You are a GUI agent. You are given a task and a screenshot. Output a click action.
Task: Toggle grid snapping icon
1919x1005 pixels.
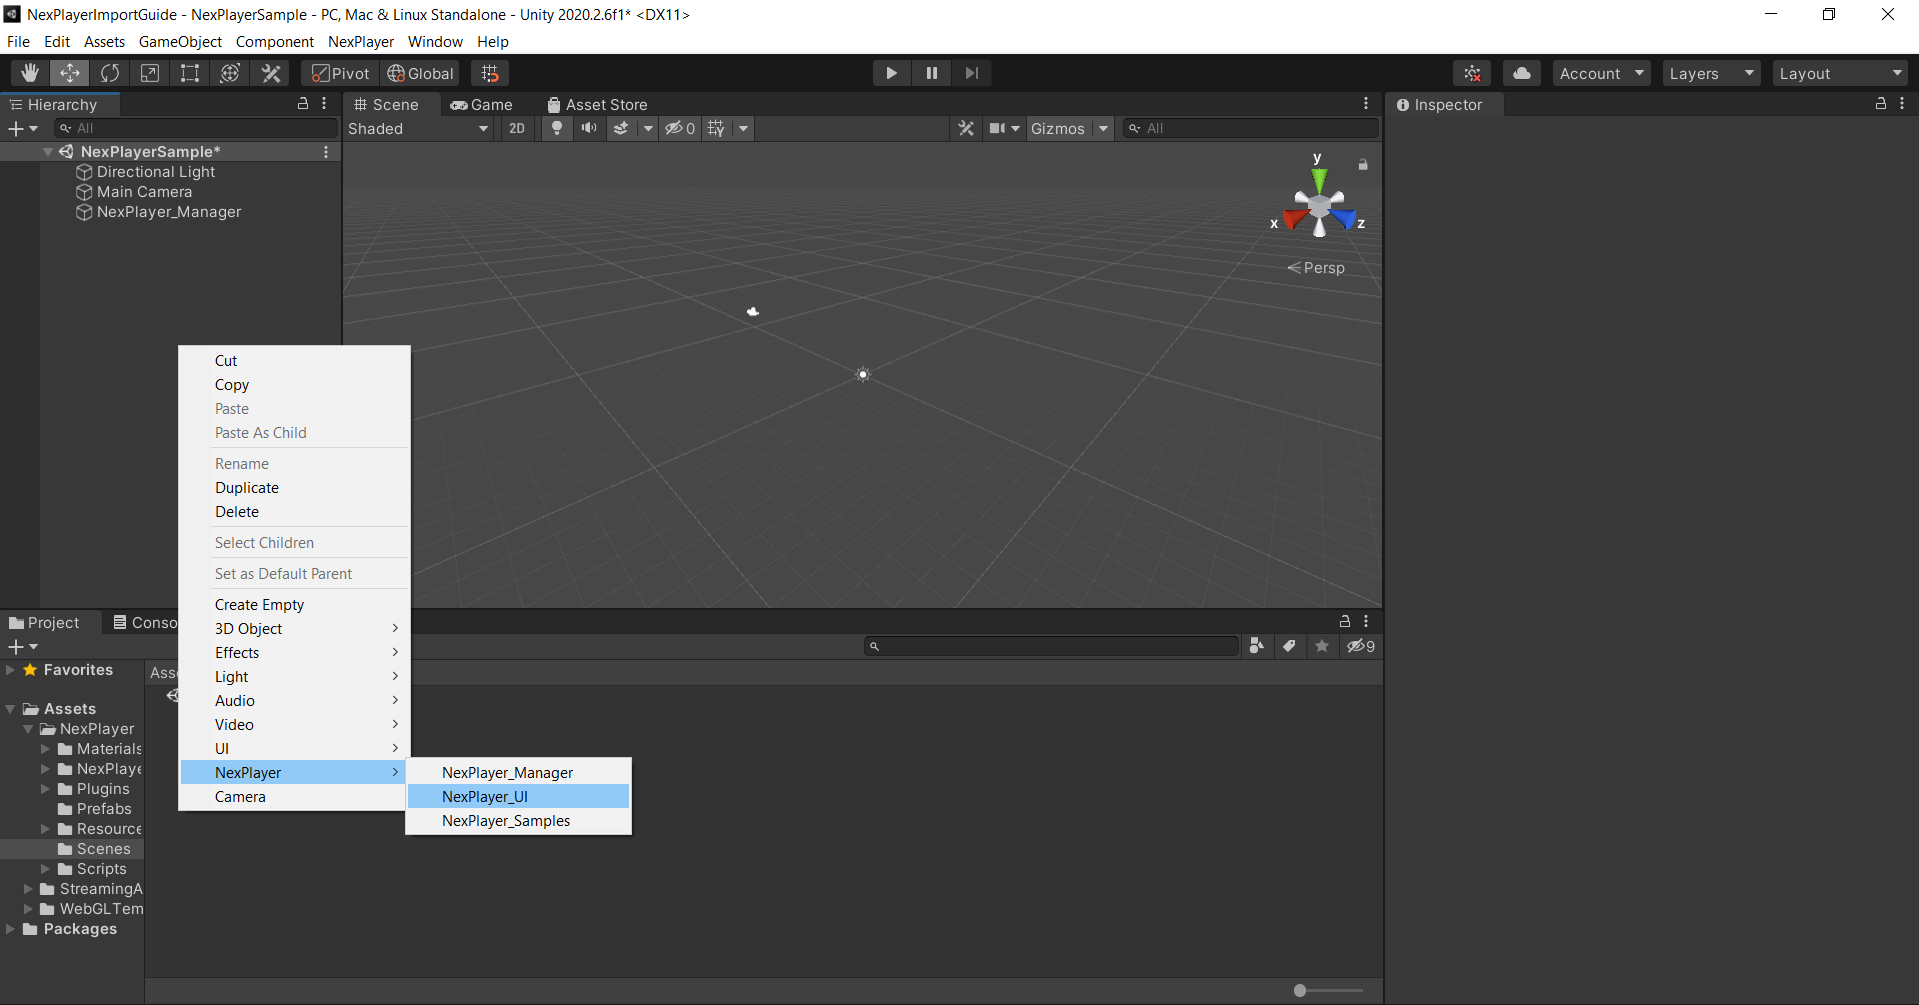[489, 73]
